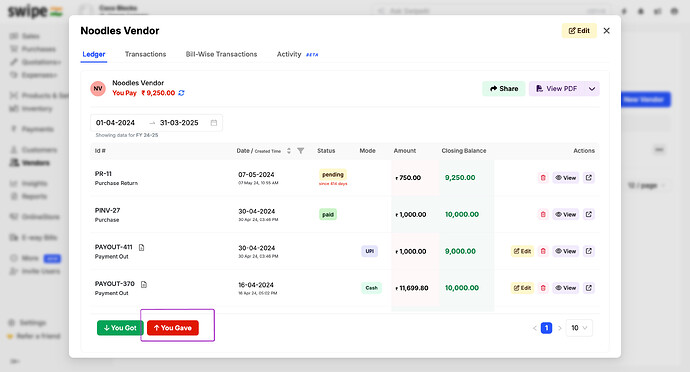The image size is (690, 372).
Task: Click closing balance 9,250.00
Action: [460, 178]
